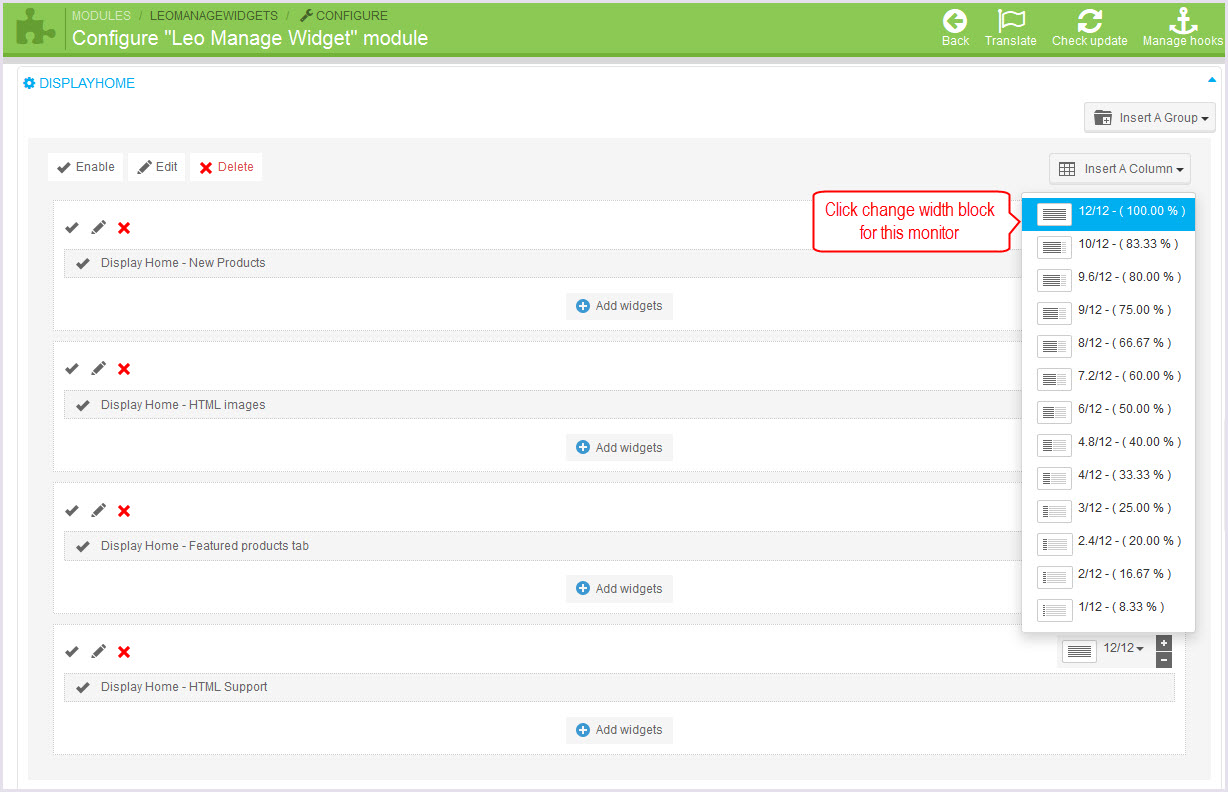Click Display Home - New Products widget row

point(545,263)
